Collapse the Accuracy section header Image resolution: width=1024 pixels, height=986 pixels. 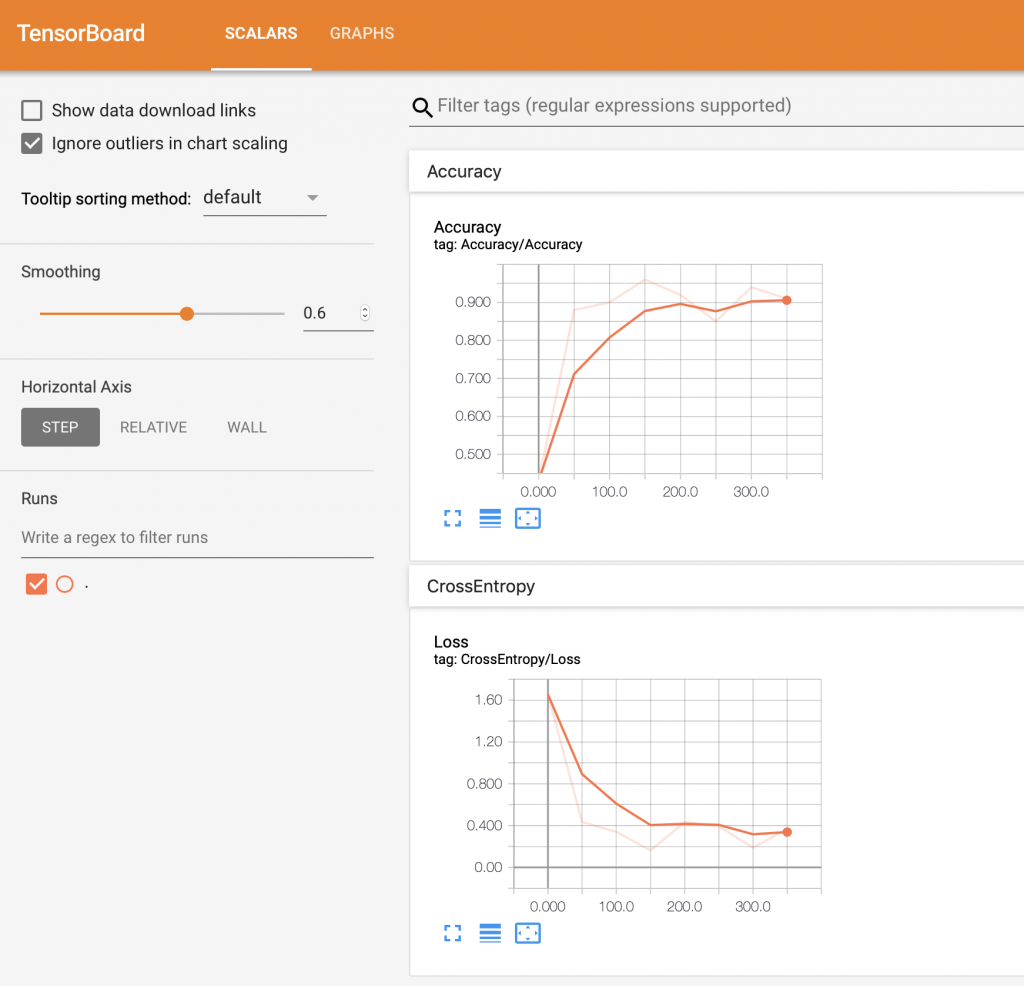coord(716,171)
